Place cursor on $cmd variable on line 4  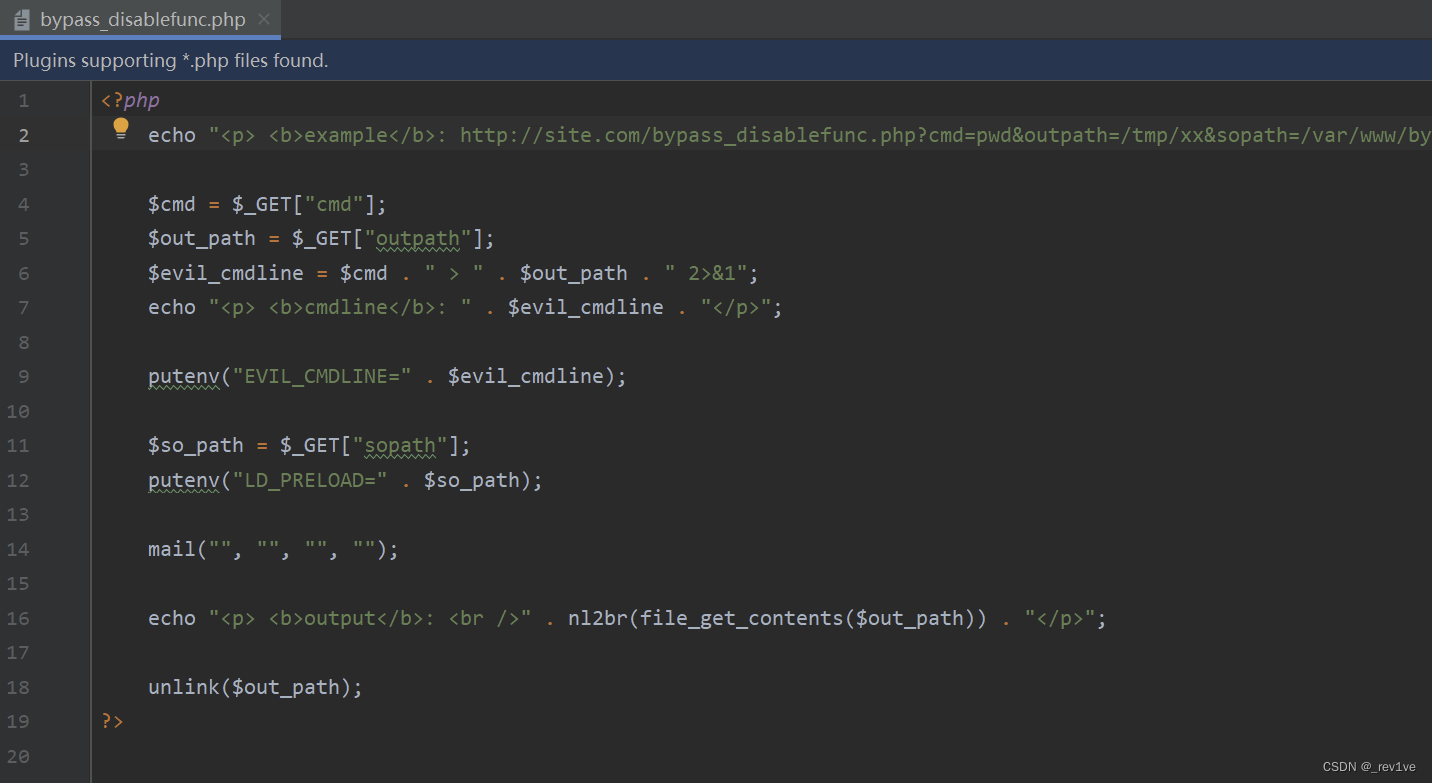pos(172,204)
